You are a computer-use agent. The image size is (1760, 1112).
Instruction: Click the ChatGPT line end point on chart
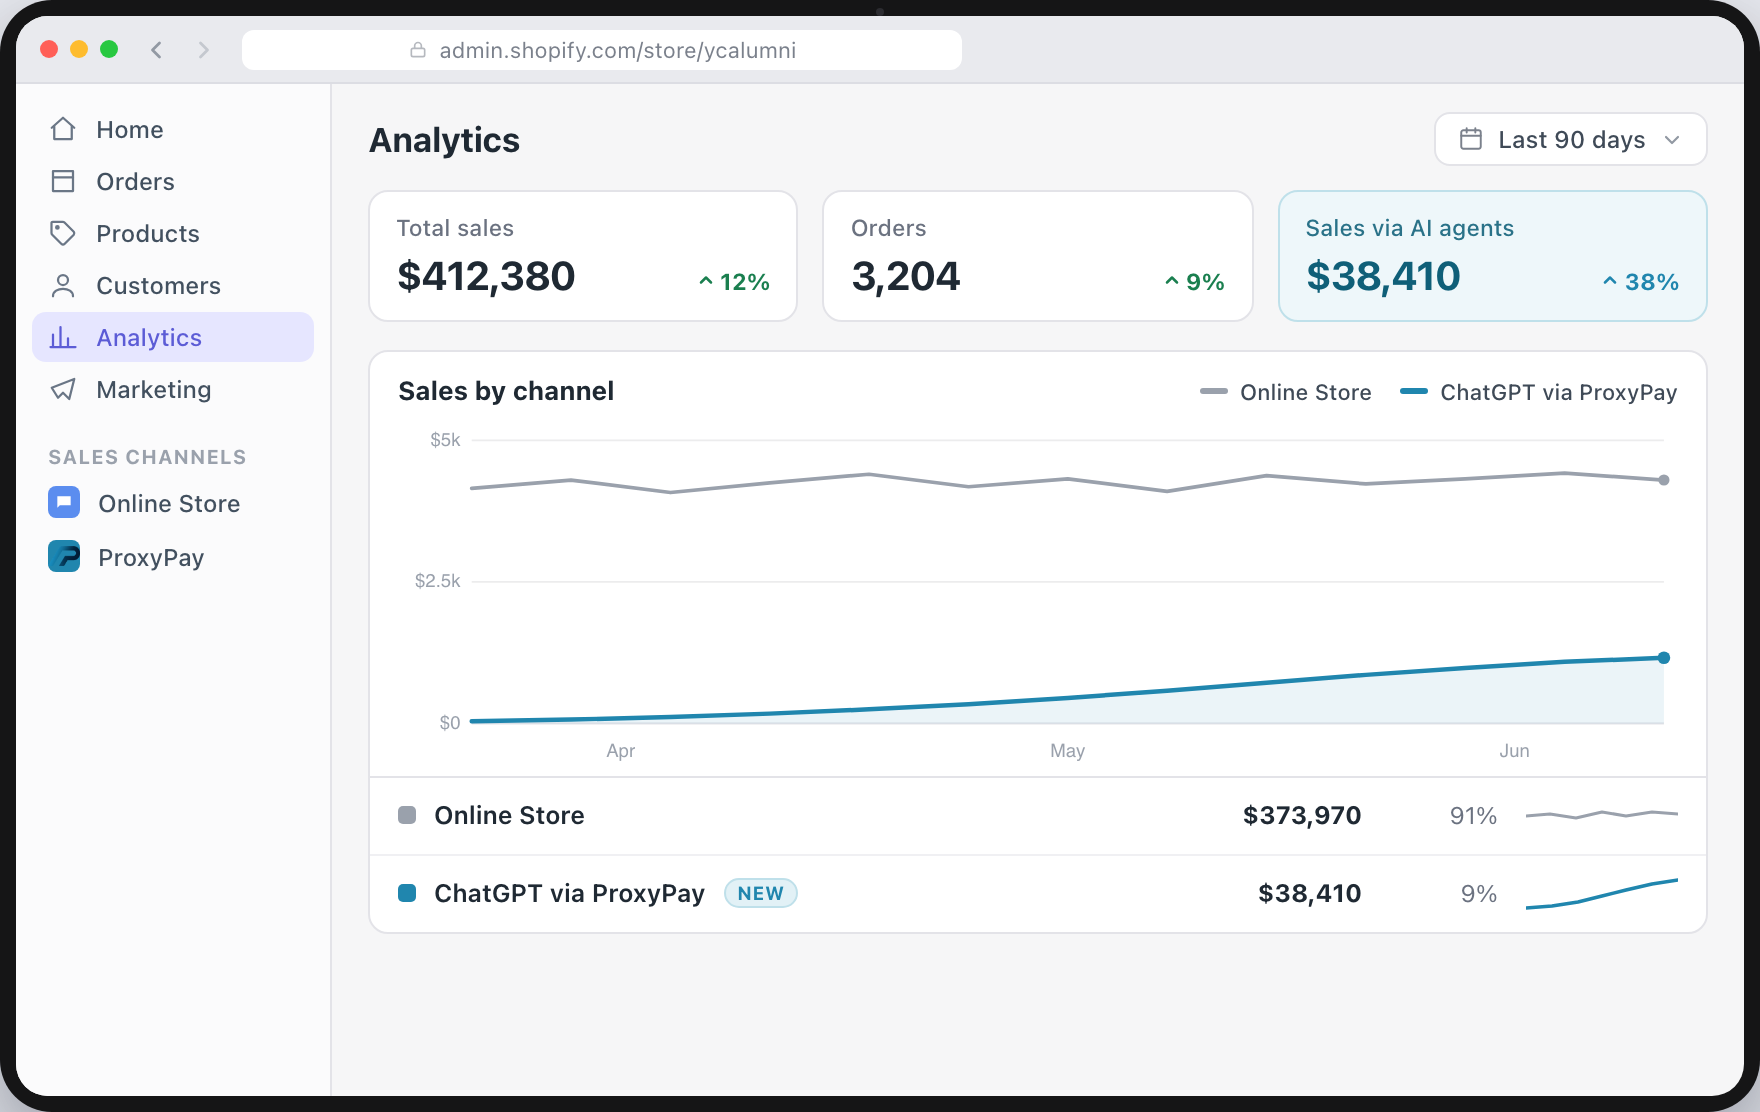click(1664, 658)
